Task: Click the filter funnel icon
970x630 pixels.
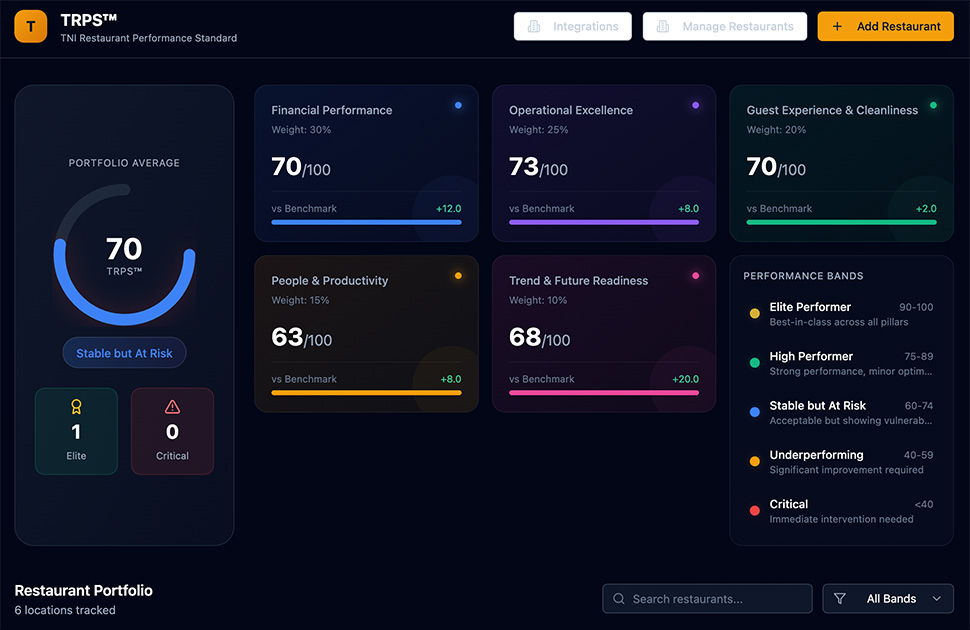Action: coord(840,599)
